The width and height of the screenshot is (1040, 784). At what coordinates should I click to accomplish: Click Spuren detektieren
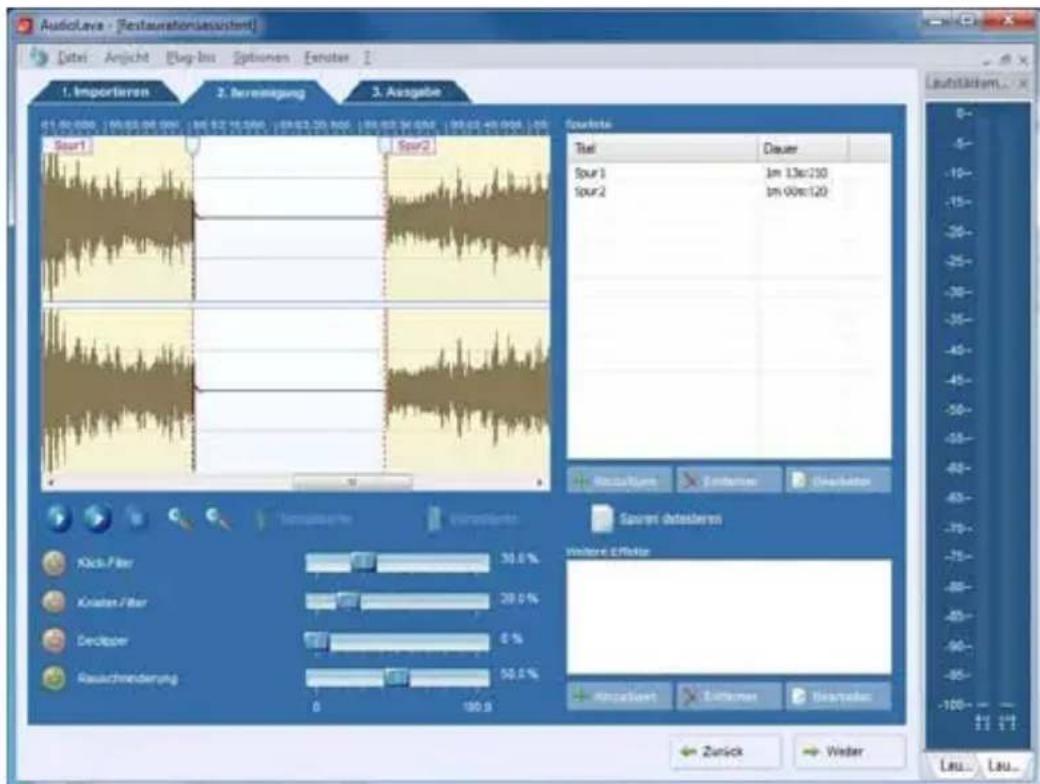[x=670, y=519]
